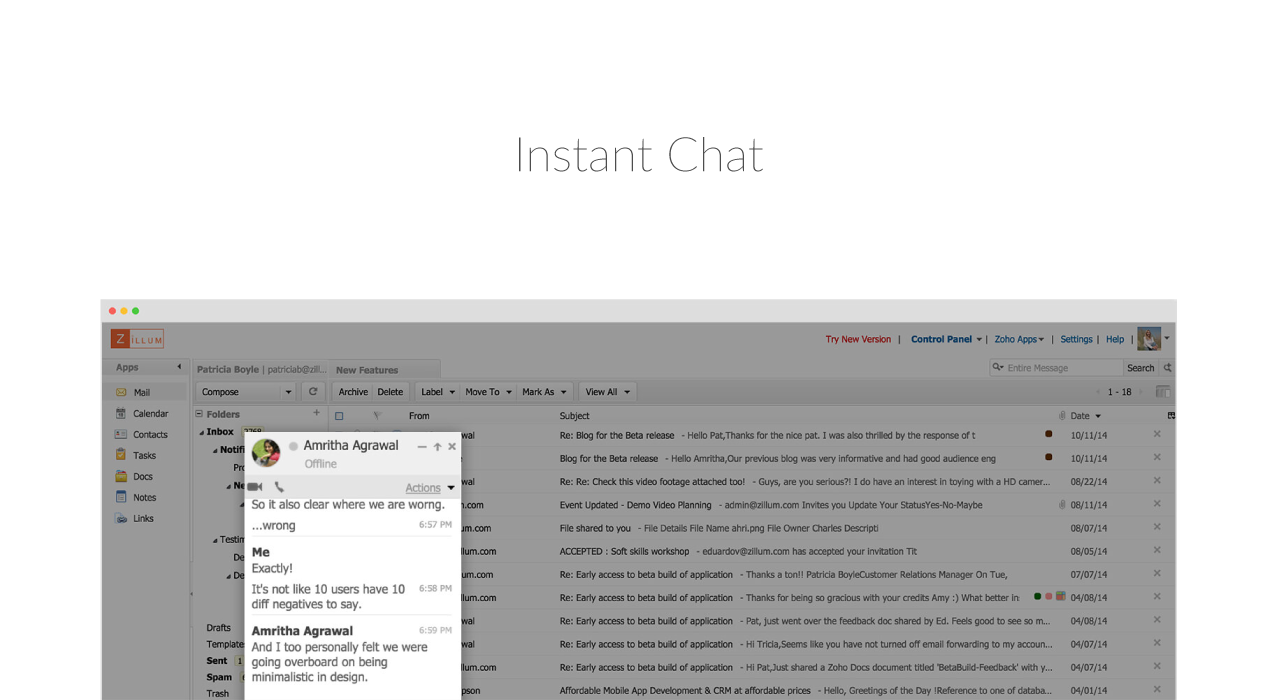This screenshot has height=700, width=1280.
Task: Go to next page of messages
Action: 1141,392
